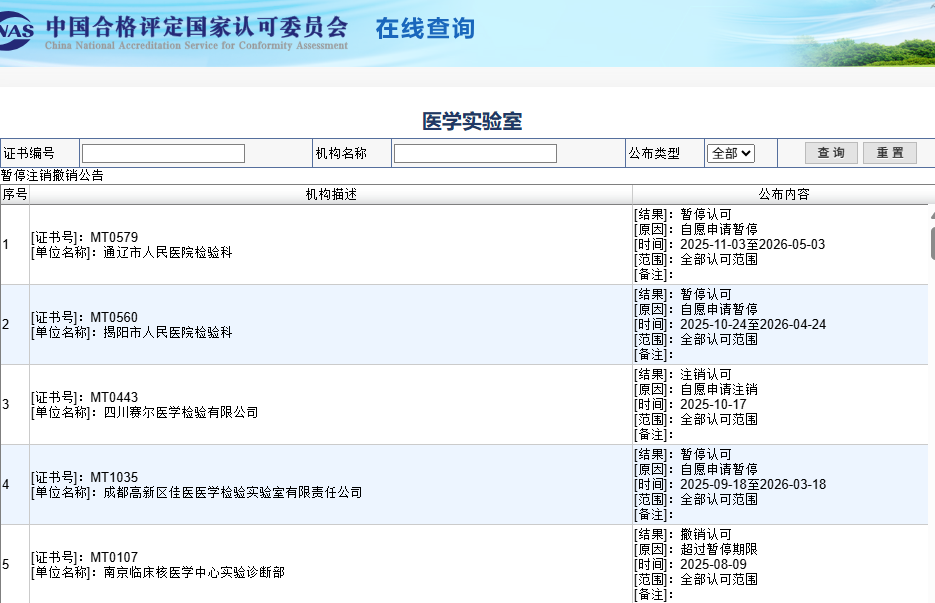Focus the 证书编号 input field
This screenshot has width=935, height=603.
pos(163,153)
